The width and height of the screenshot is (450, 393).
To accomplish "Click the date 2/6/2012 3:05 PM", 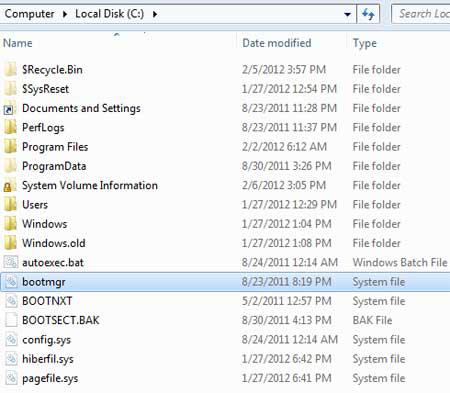I will point(284,186).
